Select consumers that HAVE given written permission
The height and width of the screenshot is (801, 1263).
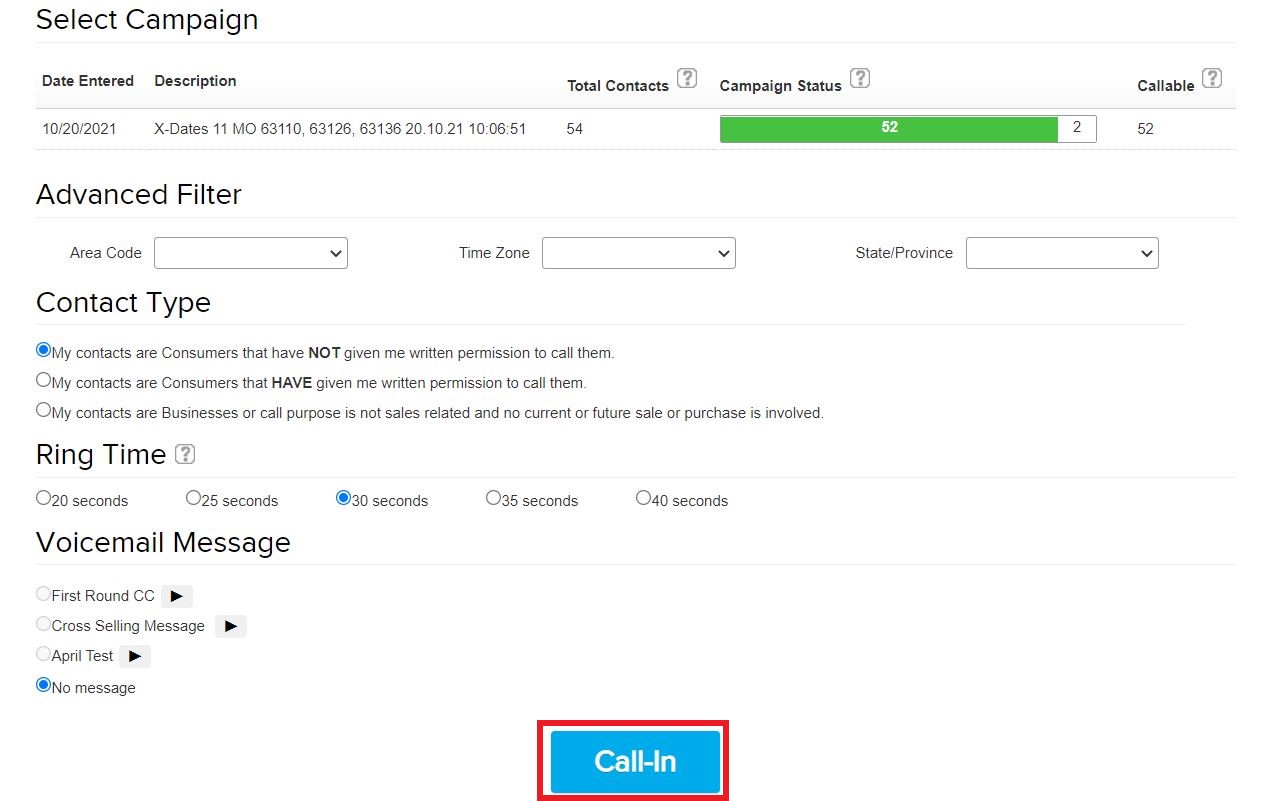tap(44, 380)
